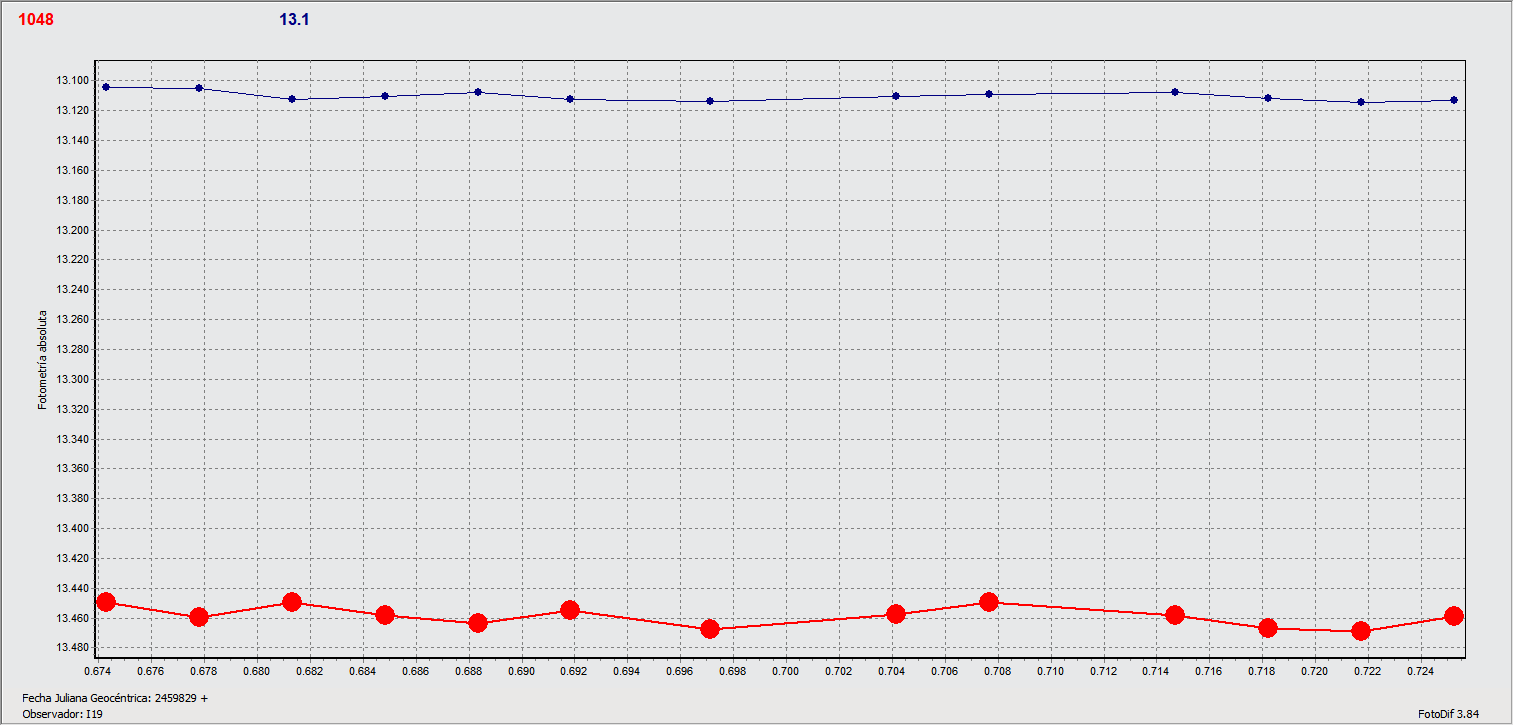Click the last blue data point on the right

1453,100
